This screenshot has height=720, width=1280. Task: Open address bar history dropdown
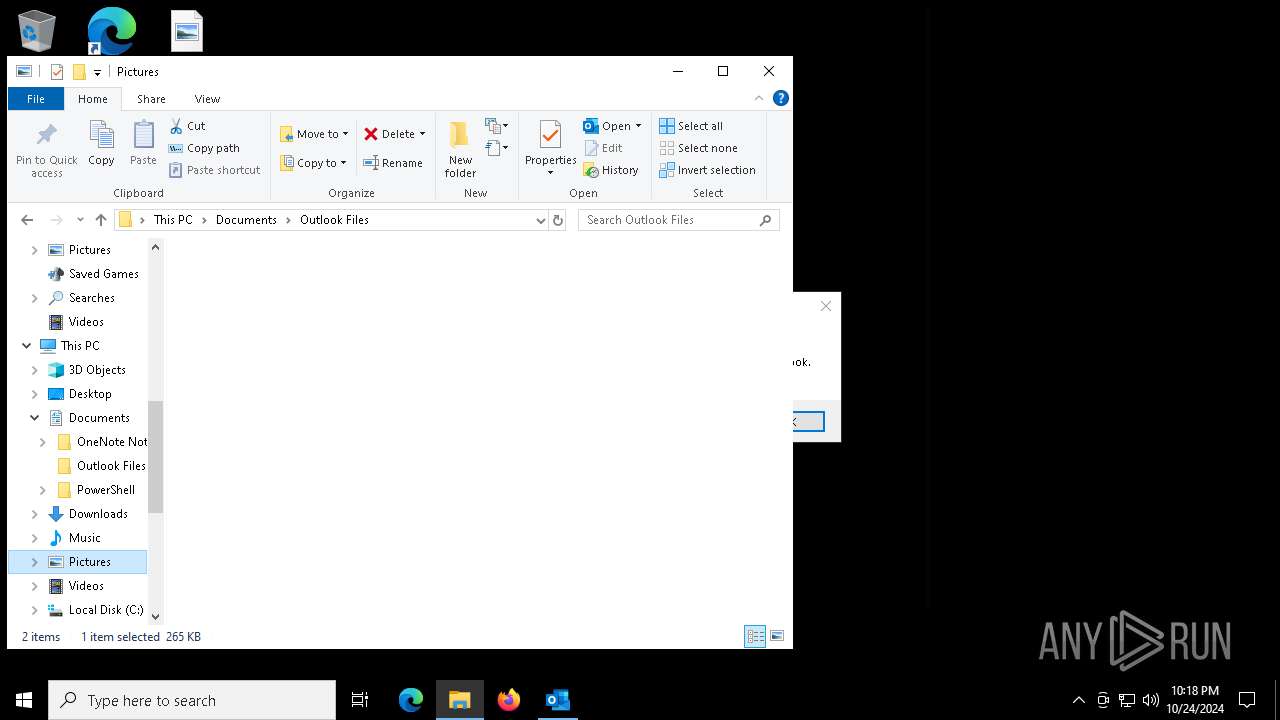(x=540, y=220)
